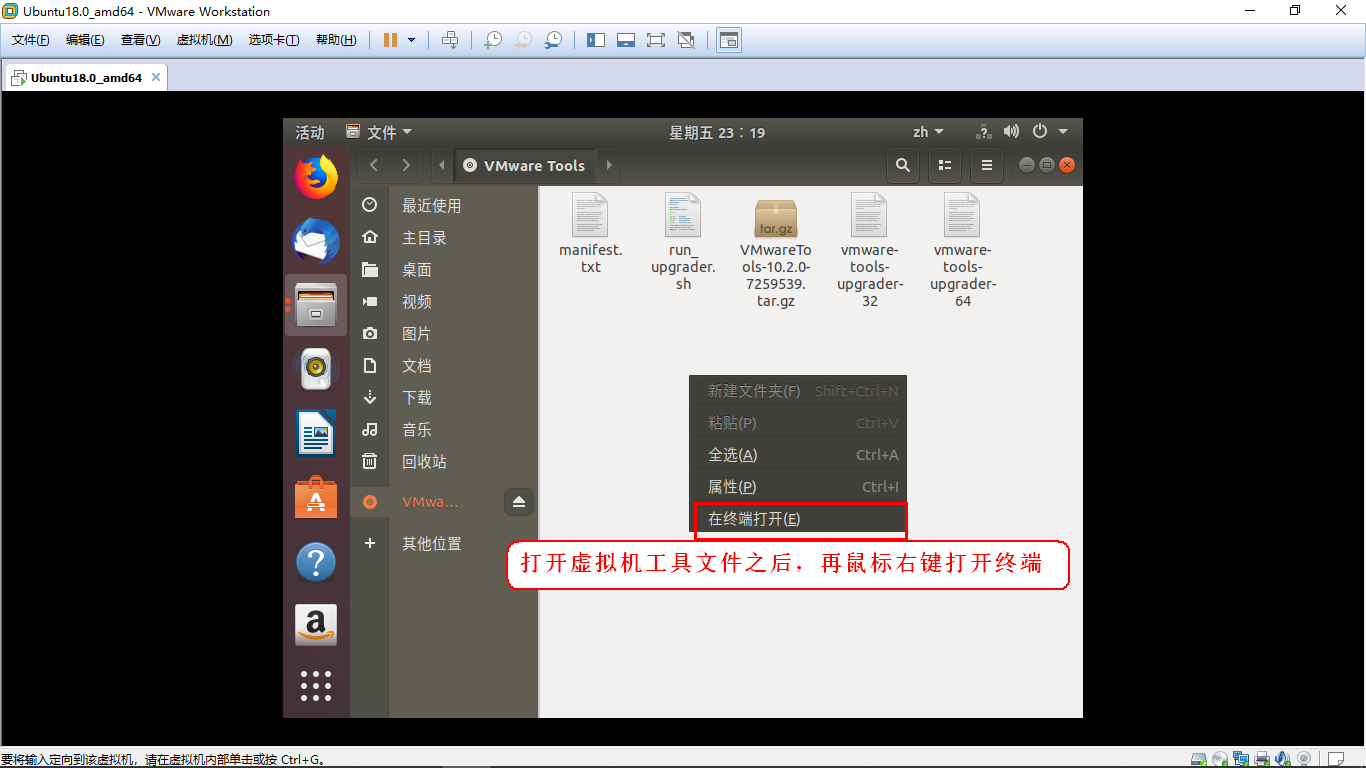Image resolution: width=1366 pixels, height=768 pixels.
Task: Toggle list view in the file manager
Action: click(944, 165)
